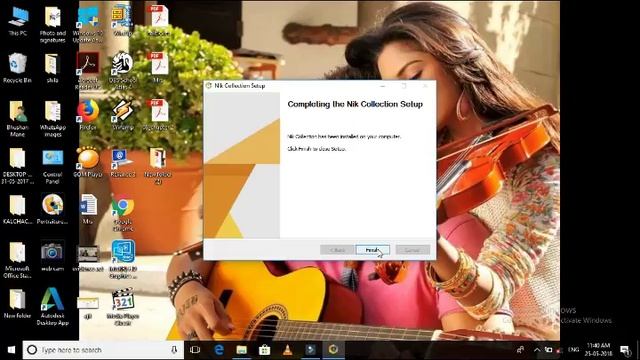Select the Intel HD Graphics shortcut
This screenshot has height=360, width=640.
(122, 260)
